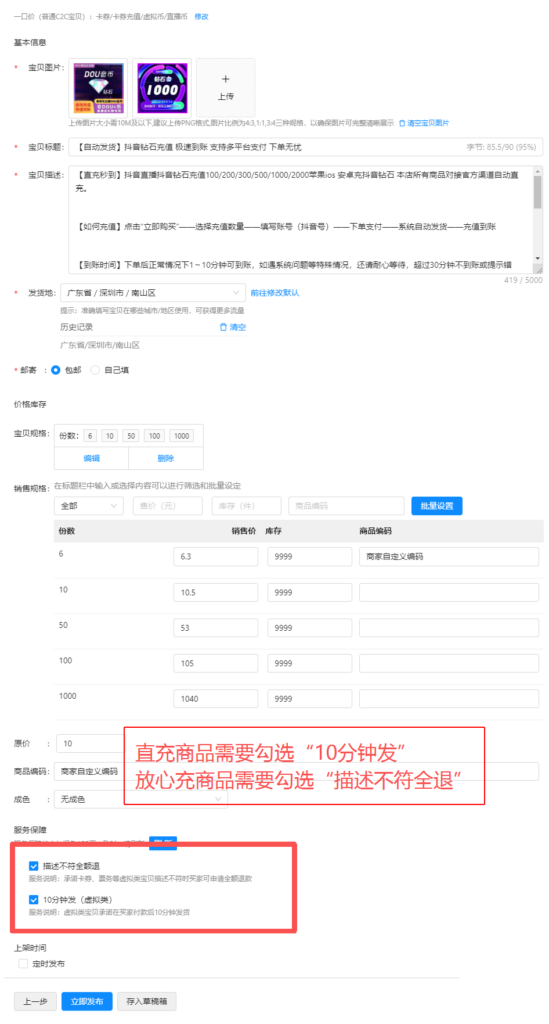The image size is (549, 1024).
Task: Open the first DOU币 product thumbnail
Action: (x=99, y=88)
